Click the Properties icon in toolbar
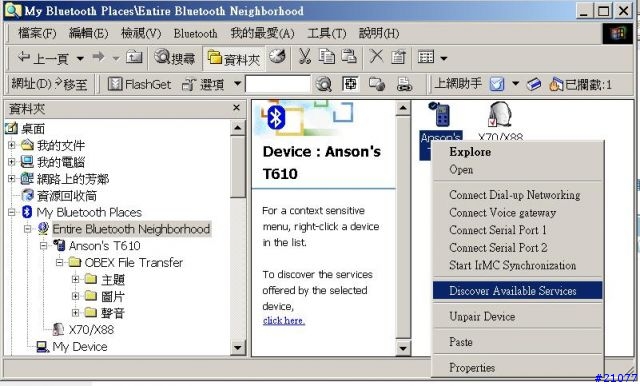Viewport: 640px width, 386px height. 398,57
